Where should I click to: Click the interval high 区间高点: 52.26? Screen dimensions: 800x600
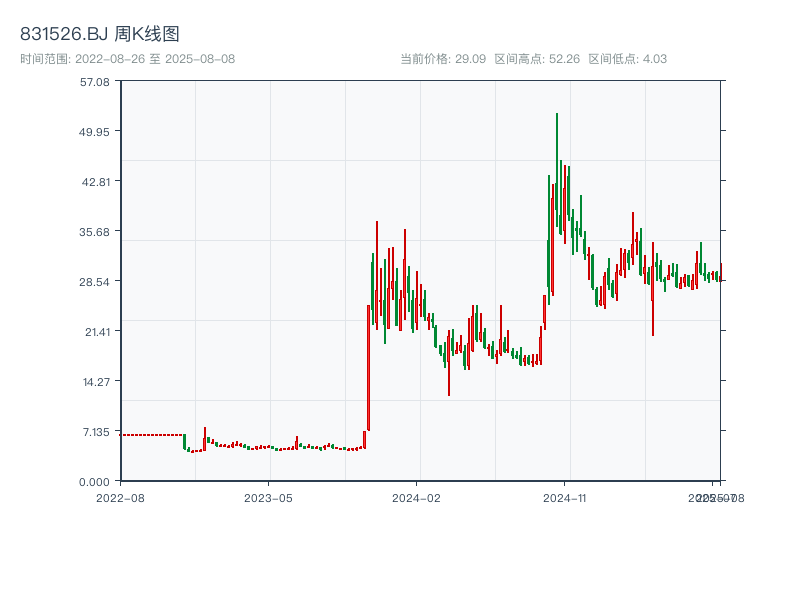pyautogui.click(x=537, y=59)
